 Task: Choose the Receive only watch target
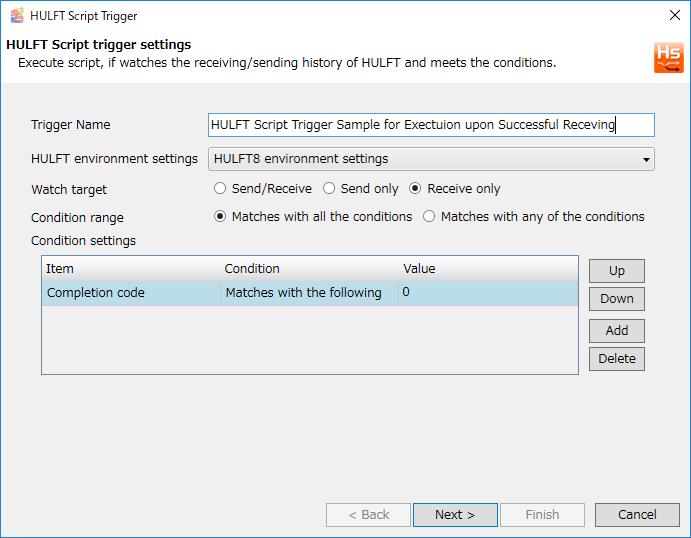(x=415, y=189)
